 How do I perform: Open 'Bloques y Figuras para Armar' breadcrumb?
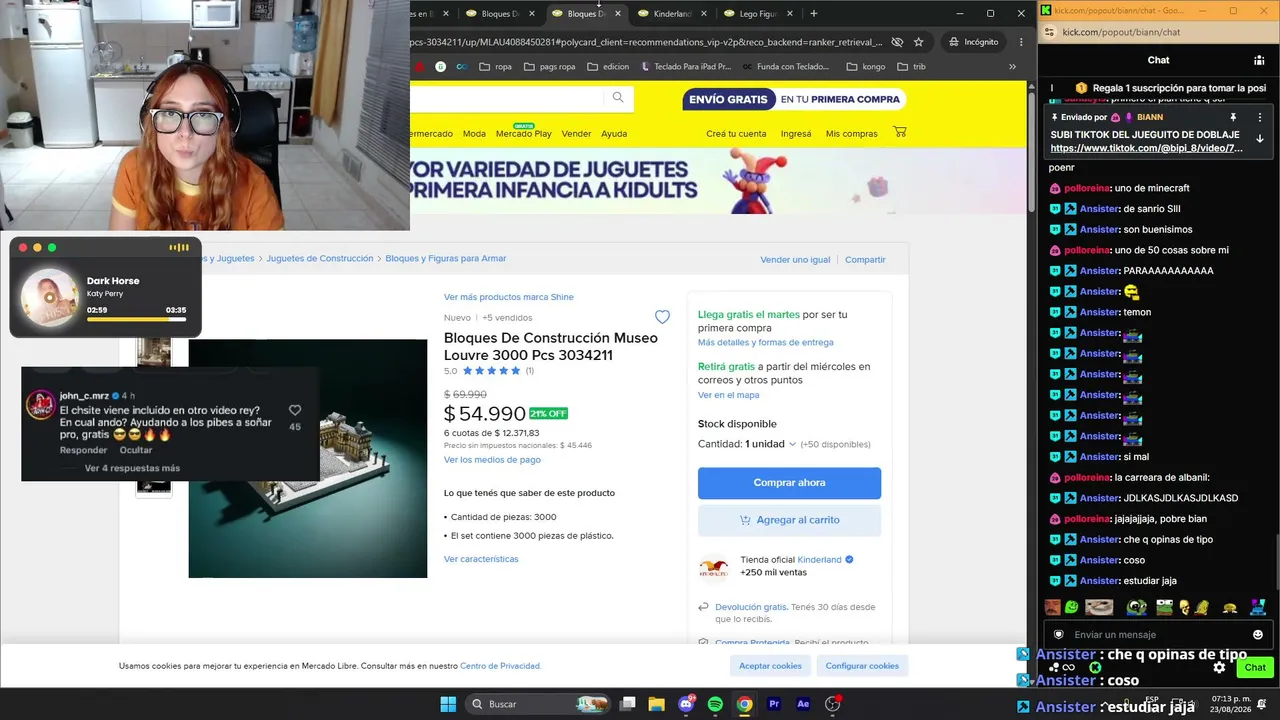(x=446, y=259)
